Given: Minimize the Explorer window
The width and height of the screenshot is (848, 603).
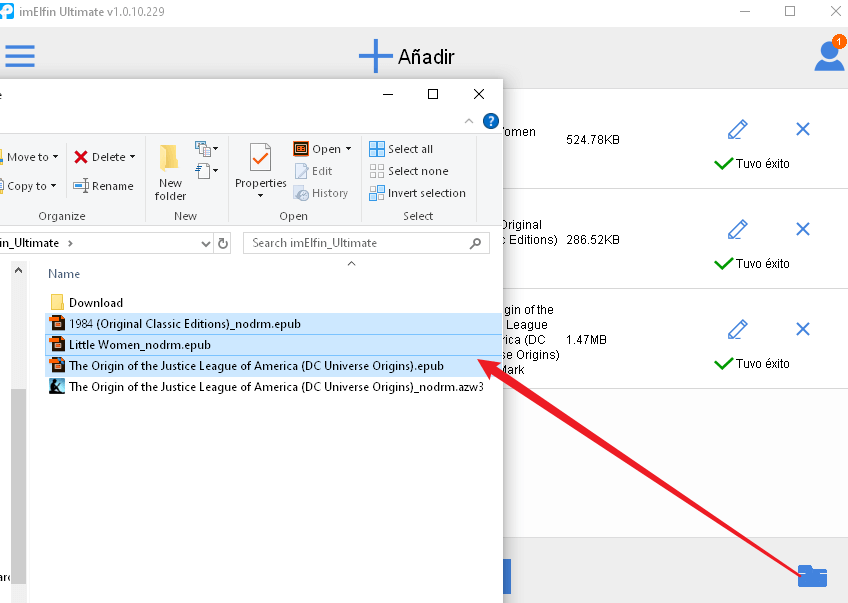Looking at the screenshot, I should pos(388,94).
